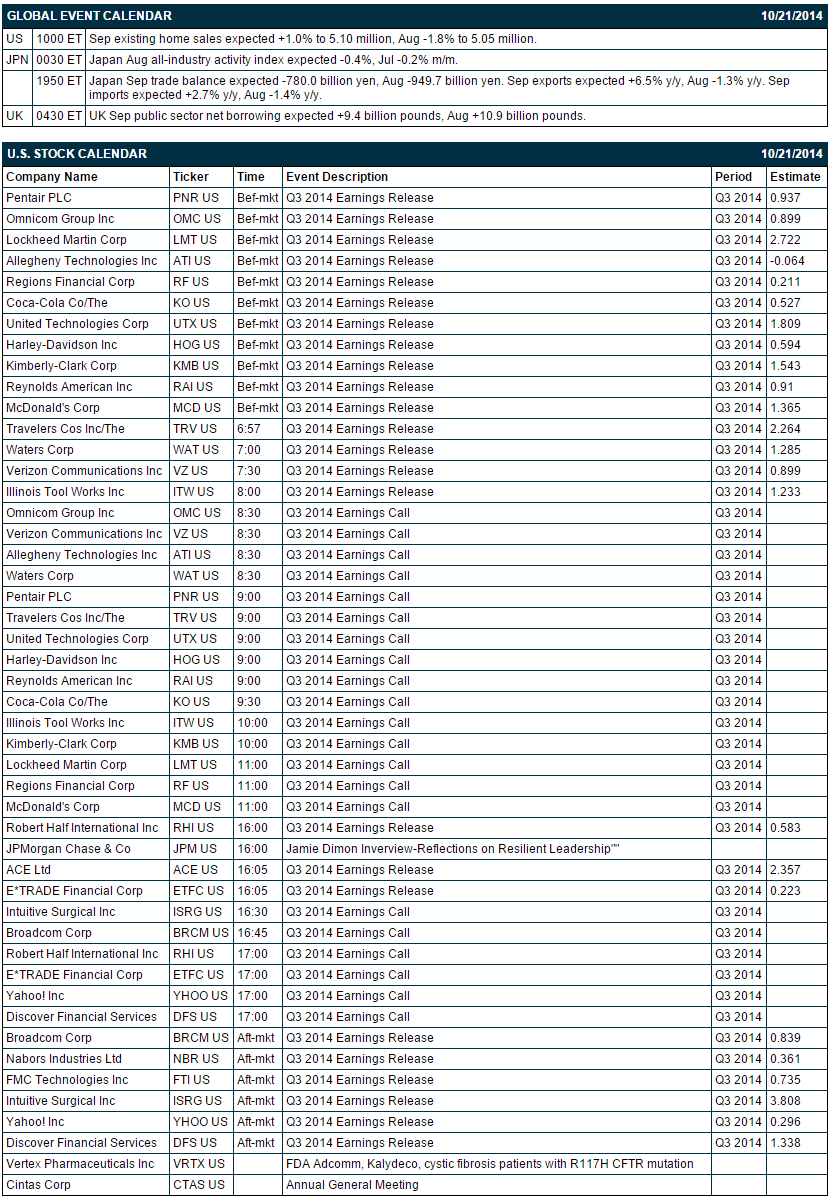
Task: Click Illinois Tool Works' estimate 1.233
Action: pyautogui.click(x=785, y=492)
